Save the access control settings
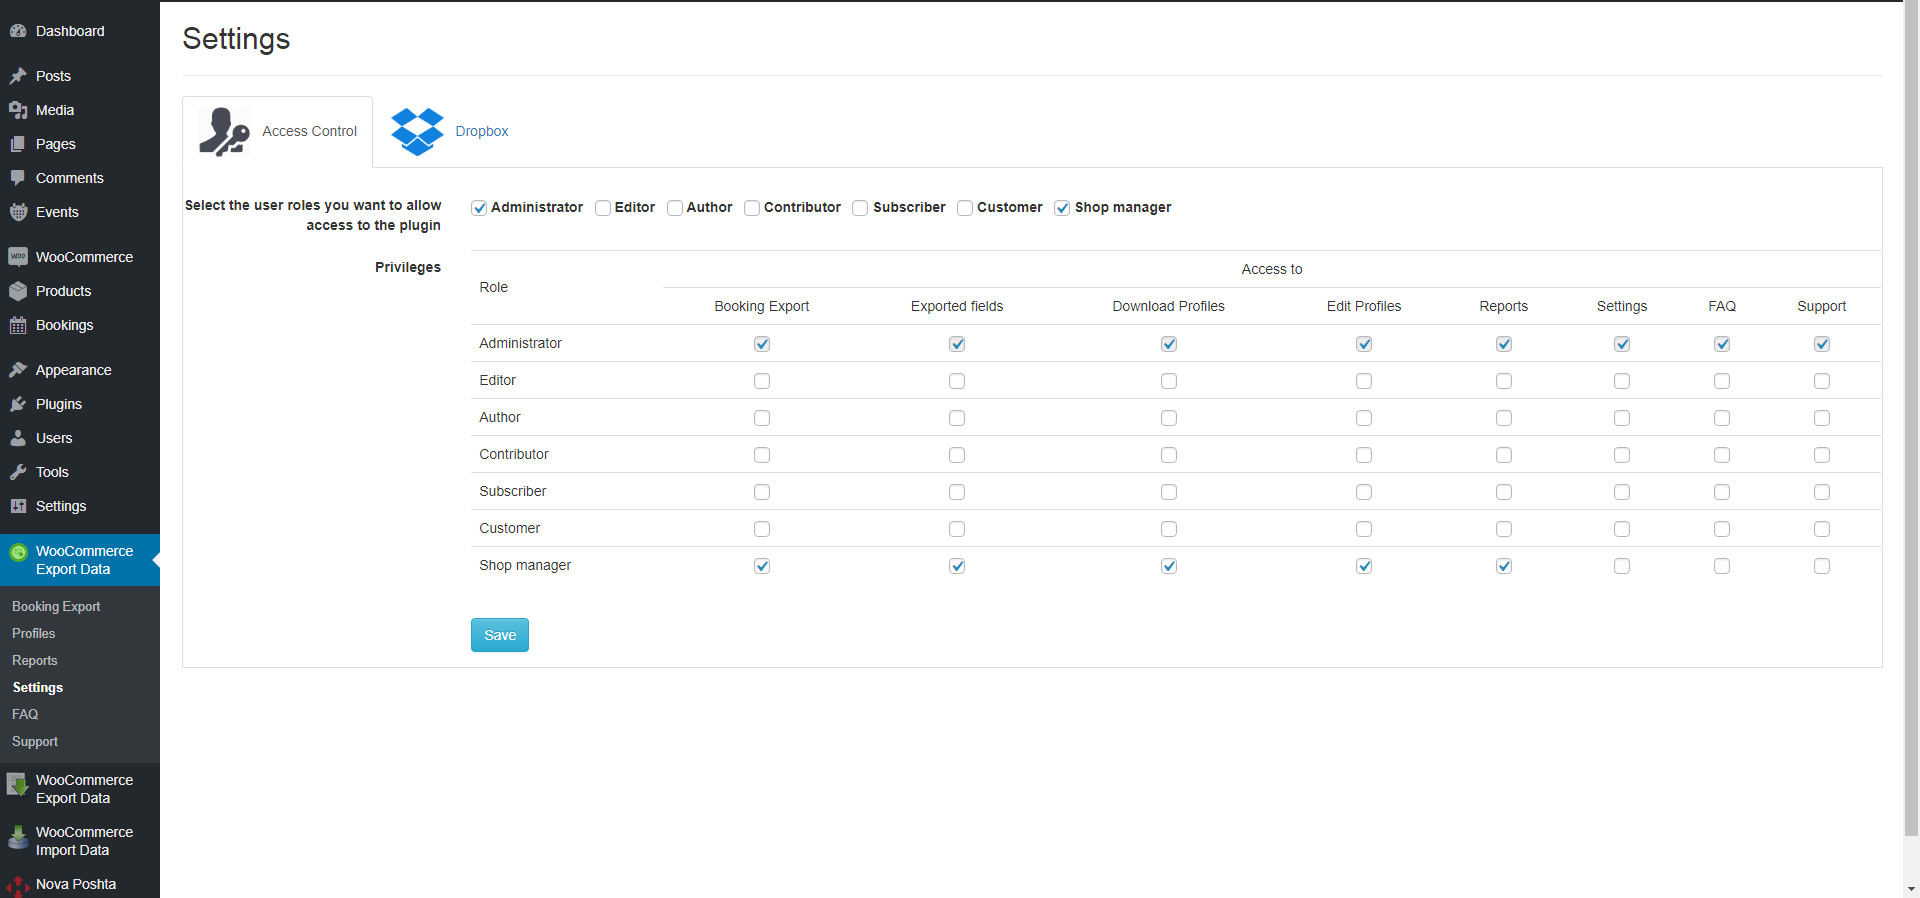 (x=499, y=635)
